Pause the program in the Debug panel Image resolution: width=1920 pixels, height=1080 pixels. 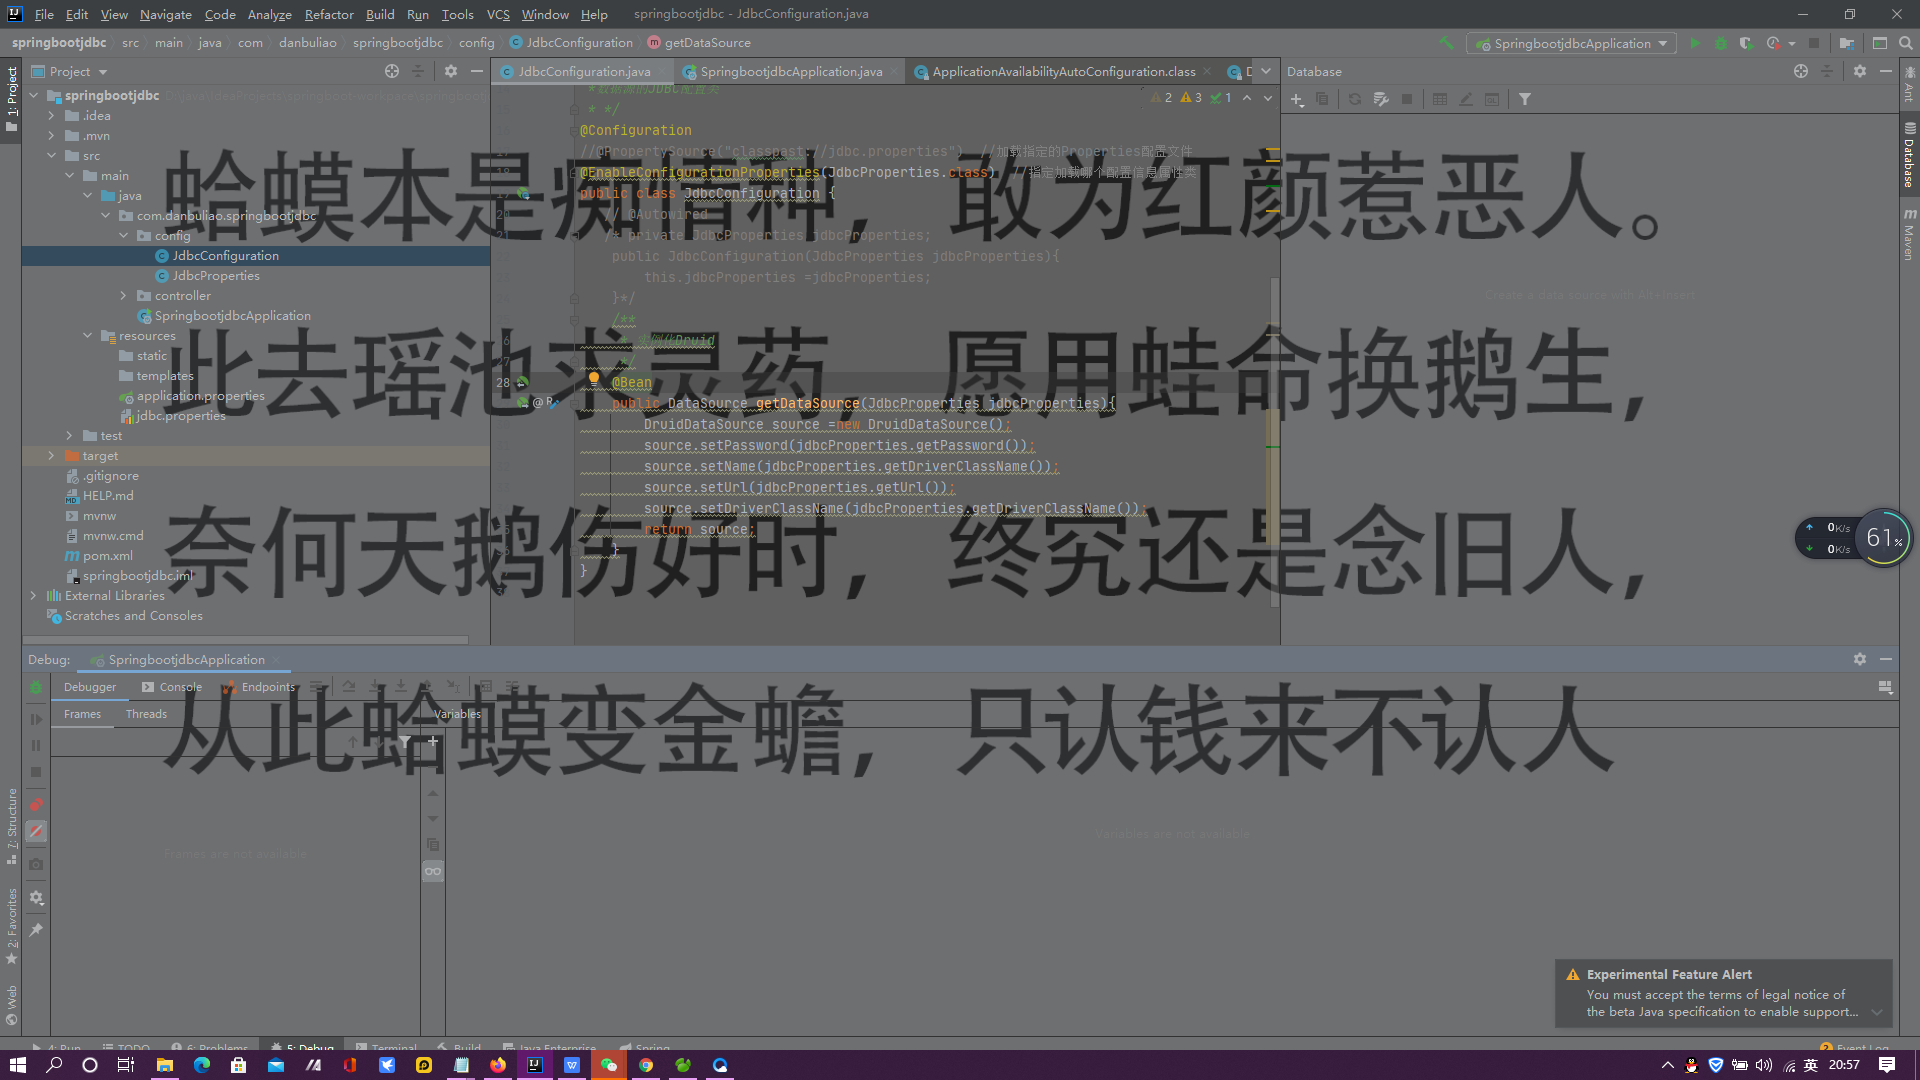point(36,745)
